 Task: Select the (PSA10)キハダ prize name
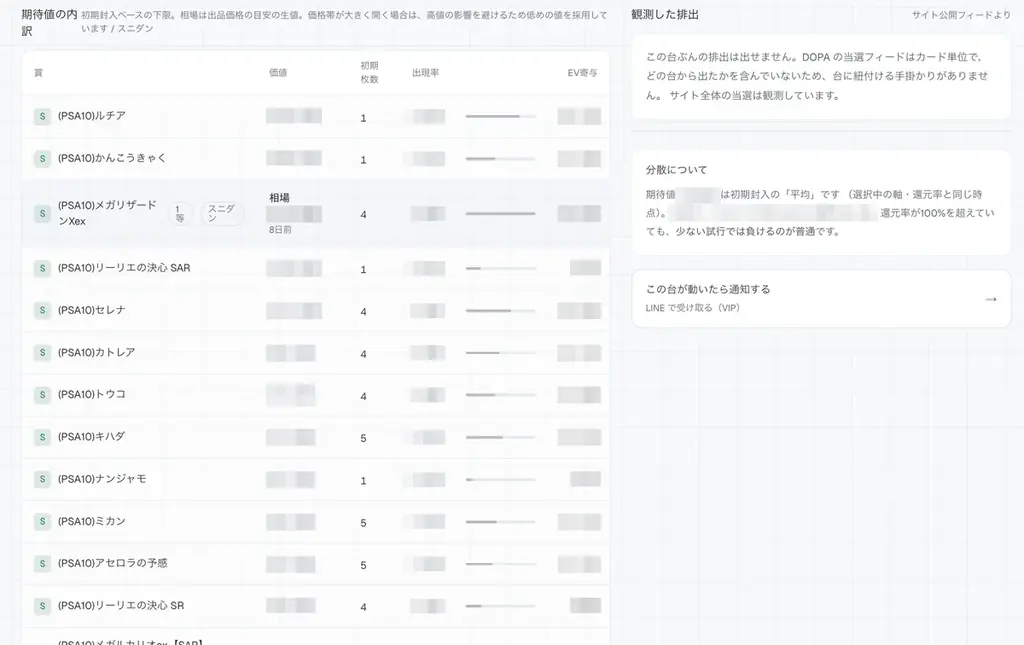point(91,436)
